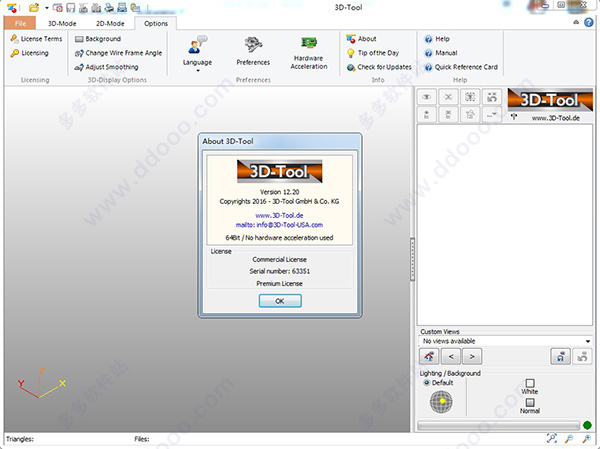Collapse the ribbon with the top-right arrow
The image size is (600, 449).
coord(576,23)
